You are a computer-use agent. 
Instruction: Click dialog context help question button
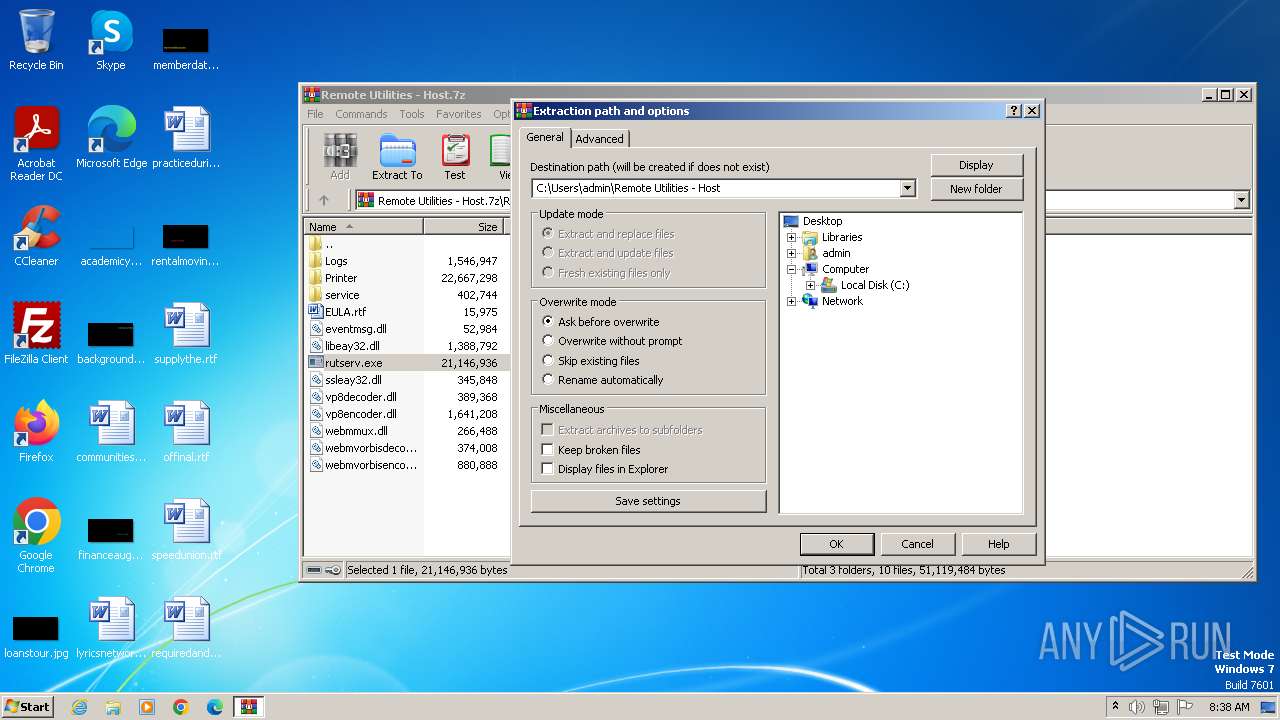tap(1014, 111)
